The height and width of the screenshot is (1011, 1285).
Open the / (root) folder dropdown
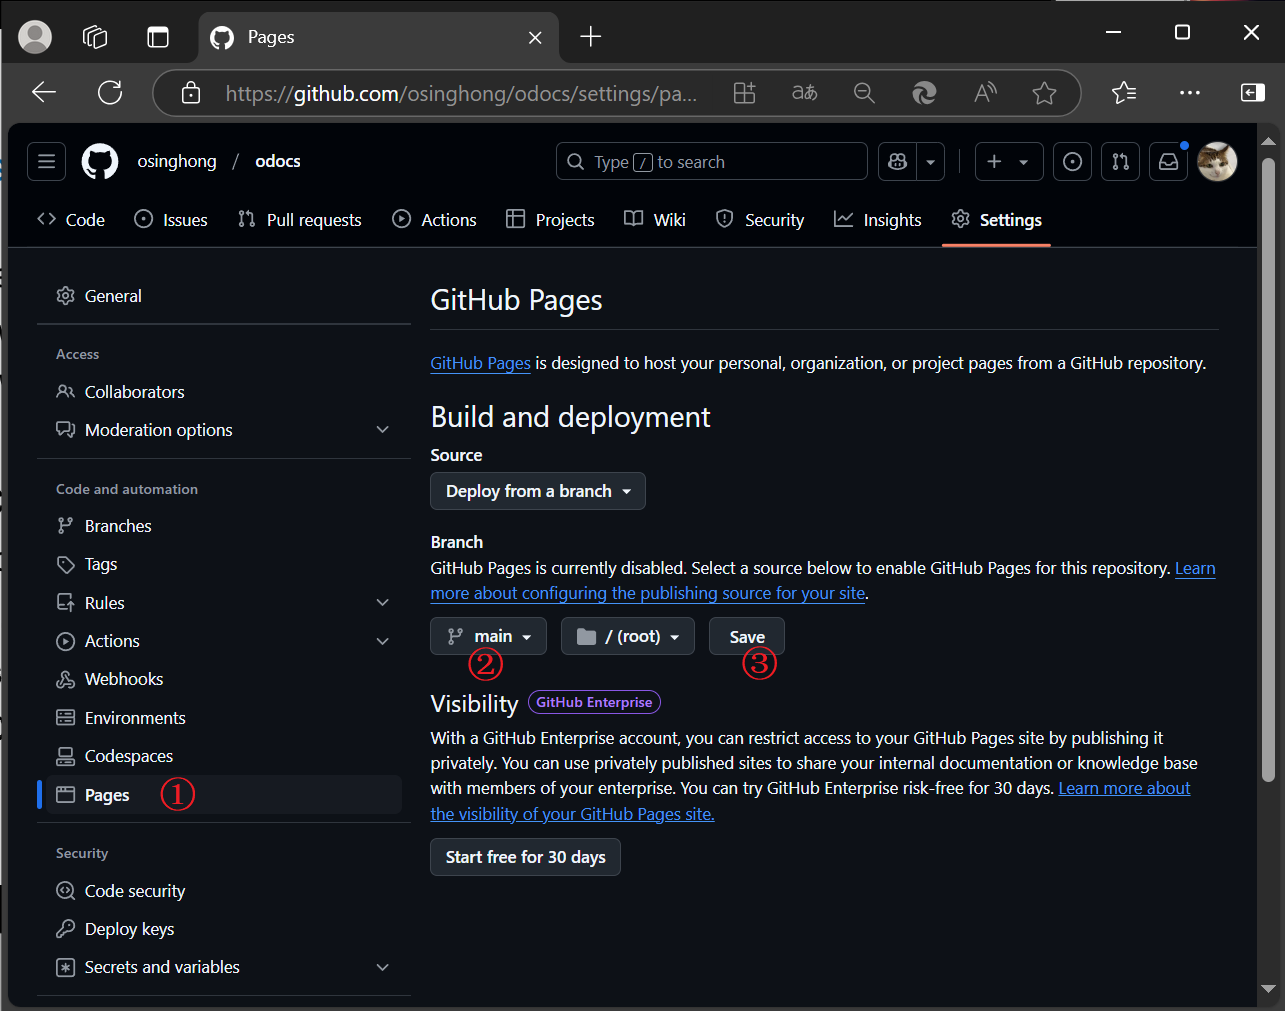627,636
